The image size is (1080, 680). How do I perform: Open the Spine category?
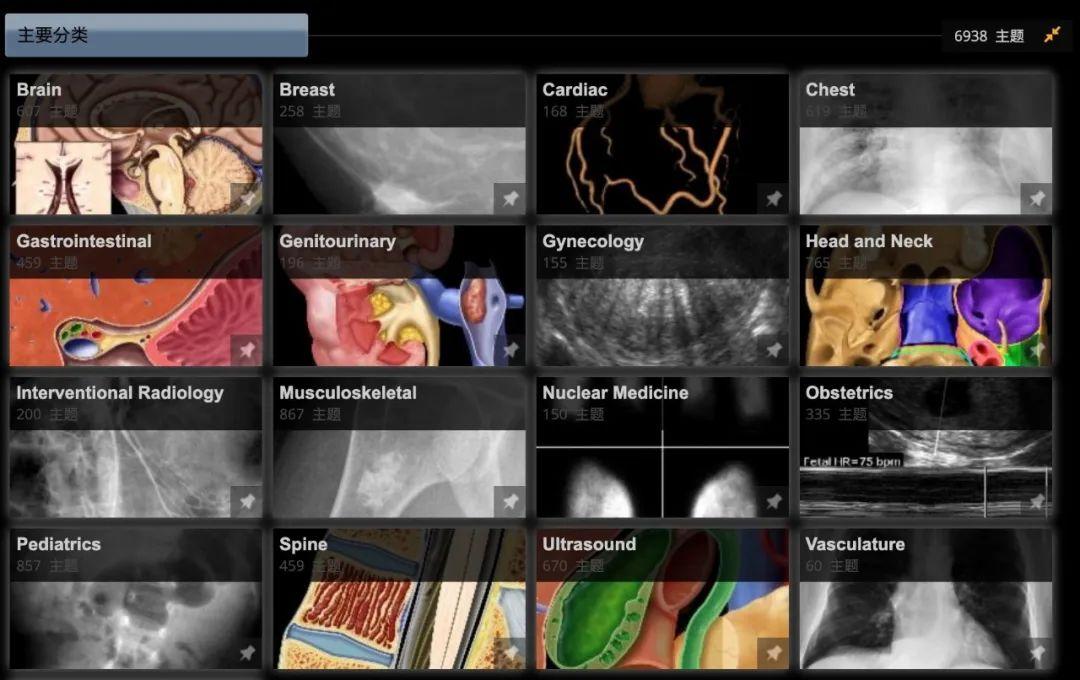(x=399, y=599)
